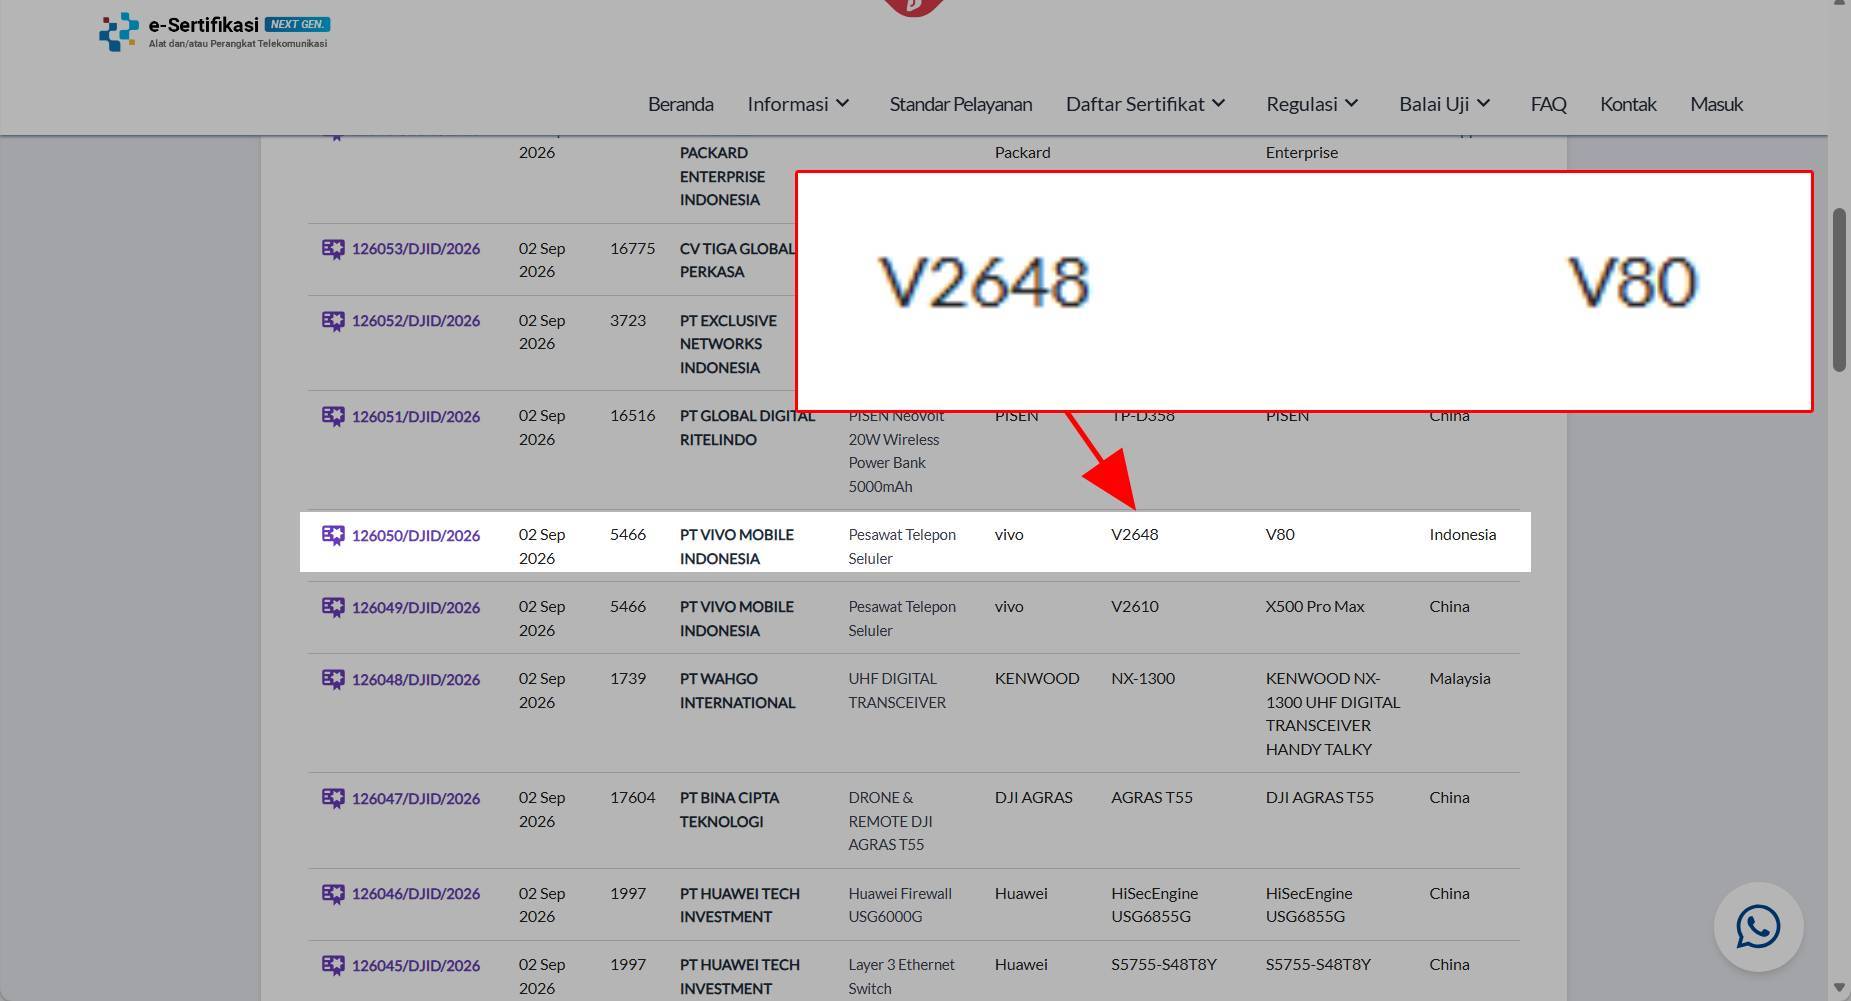The height and width of the screenshot is (1001, 1851).
Task: Expand the Regulasi dropdown menu
Action: 1312,104
